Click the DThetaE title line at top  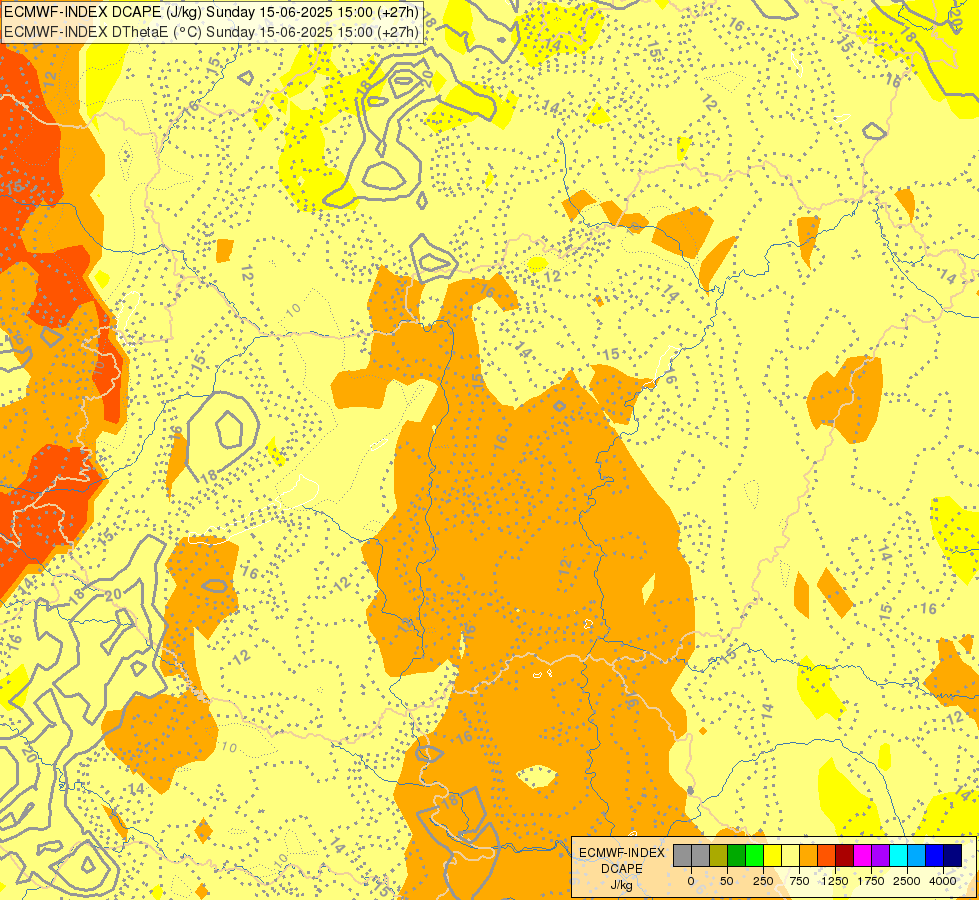(x=212, y=32)
